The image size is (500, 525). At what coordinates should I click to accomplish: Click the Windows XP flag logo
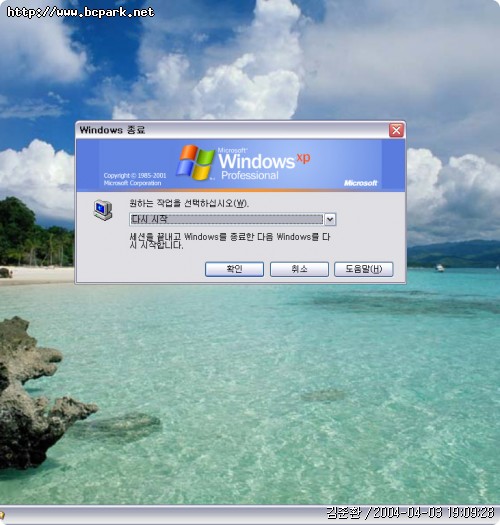[x=196, y=163]
